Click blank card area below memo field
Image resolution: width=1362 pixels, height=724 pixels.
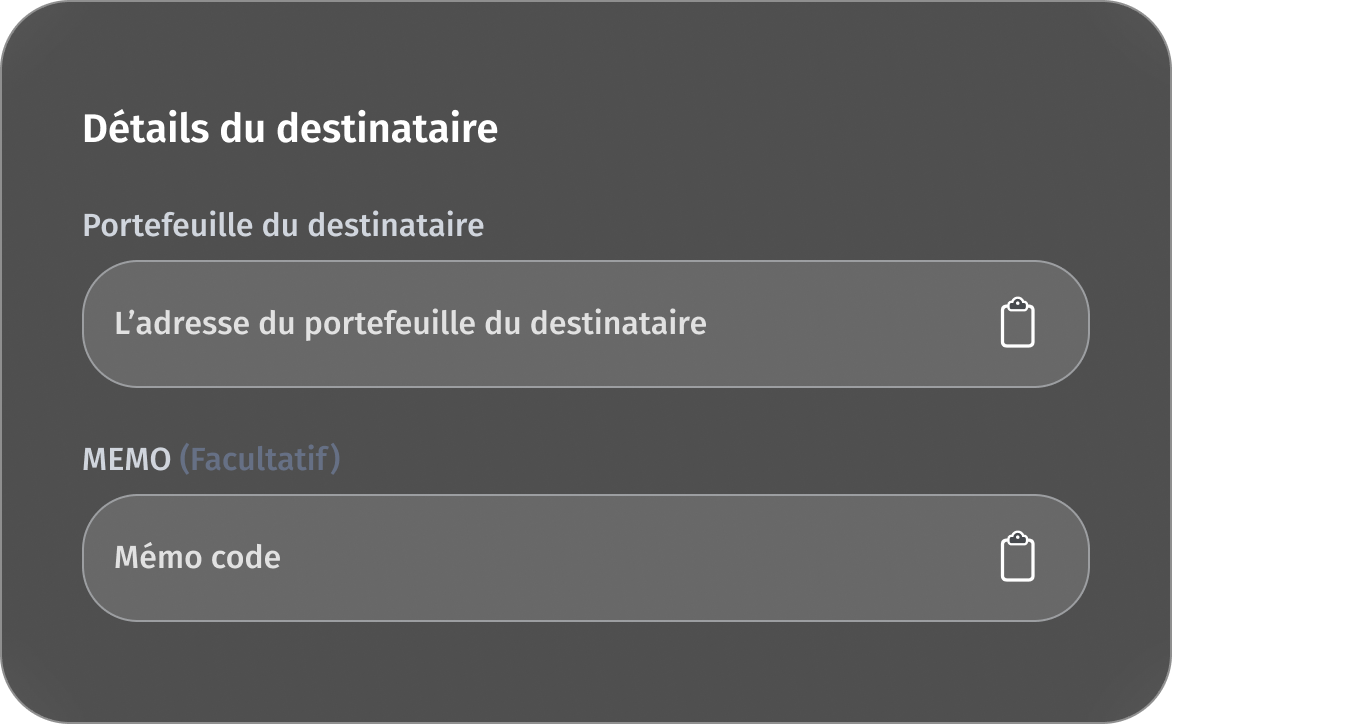pyautogui.click(x=585, y=670)
